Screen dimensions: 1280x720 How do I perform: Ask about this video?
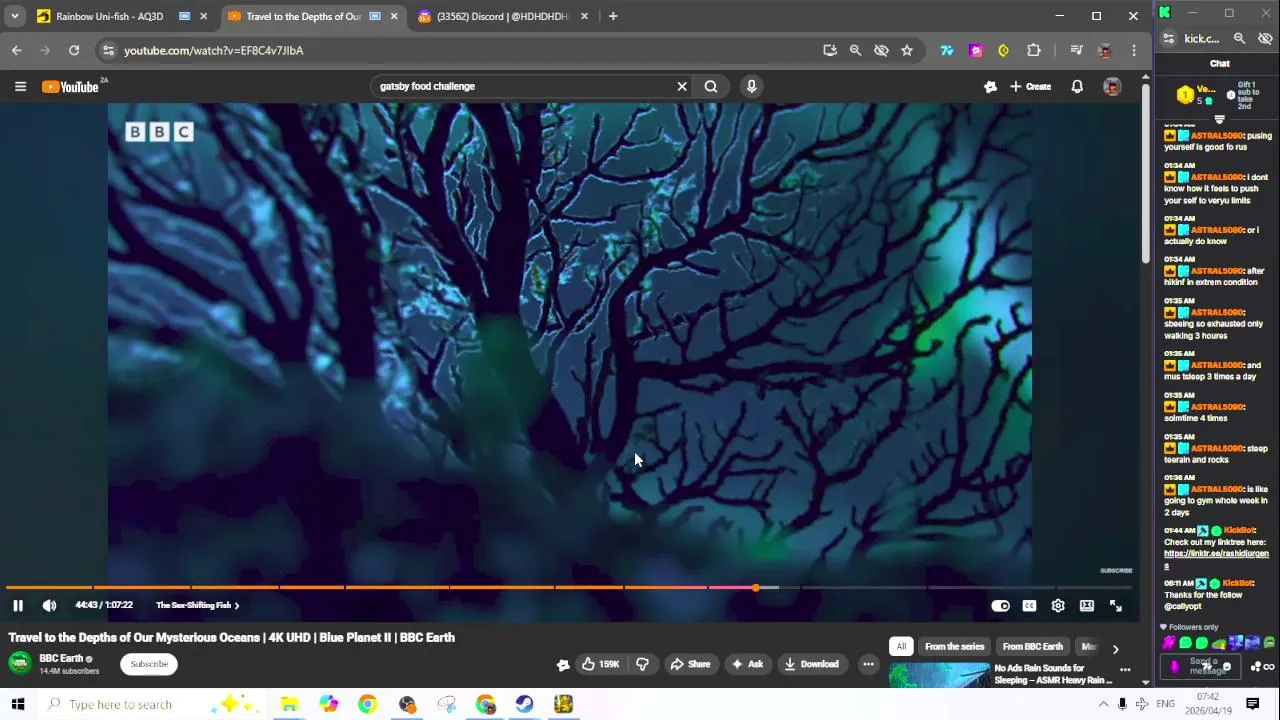pos(748,664)
